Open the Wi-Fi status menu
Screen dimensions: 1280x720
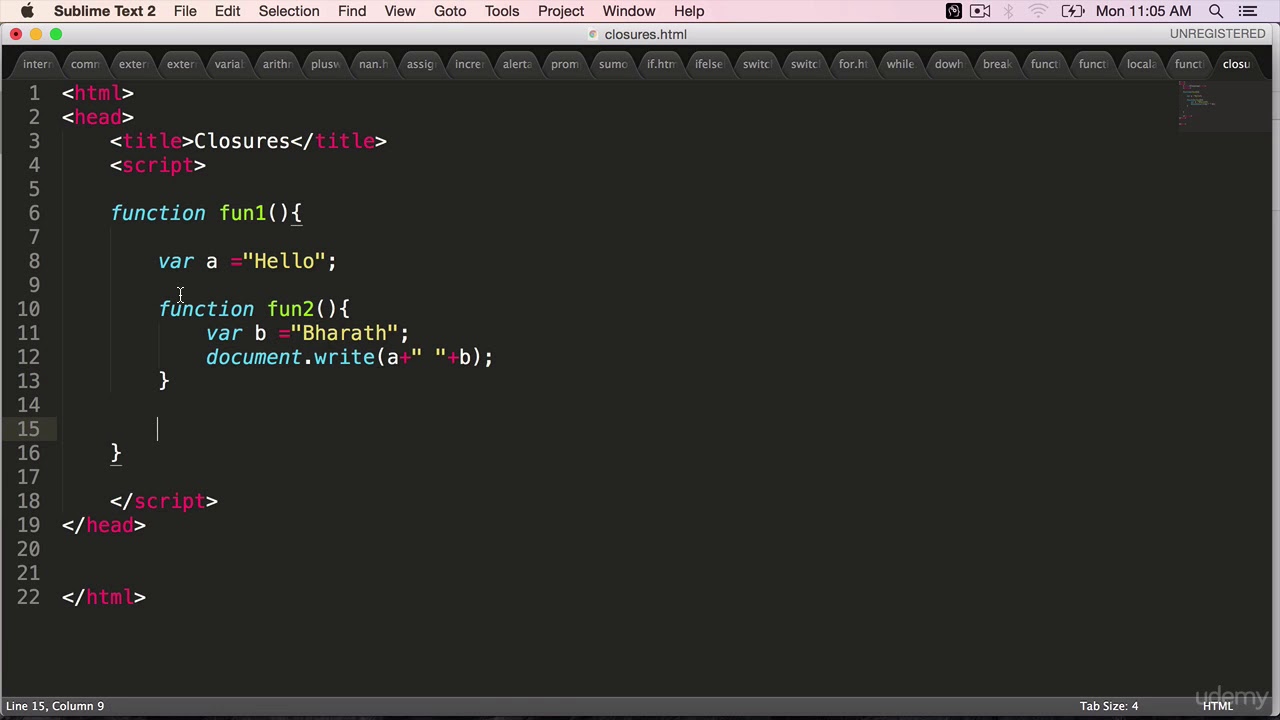(1039, 11)
